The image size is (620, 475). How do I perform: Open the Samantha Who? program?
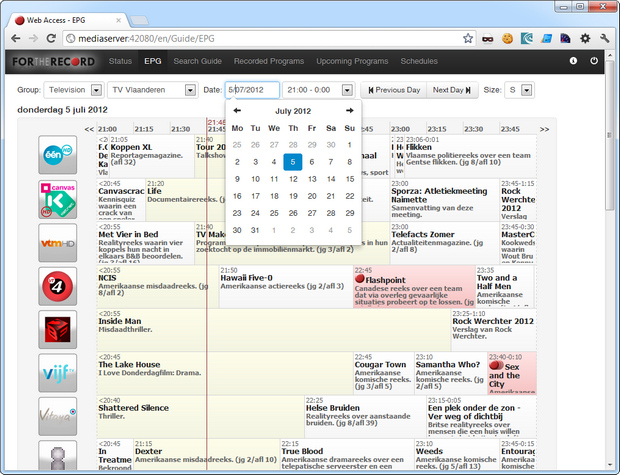[451, 373]
